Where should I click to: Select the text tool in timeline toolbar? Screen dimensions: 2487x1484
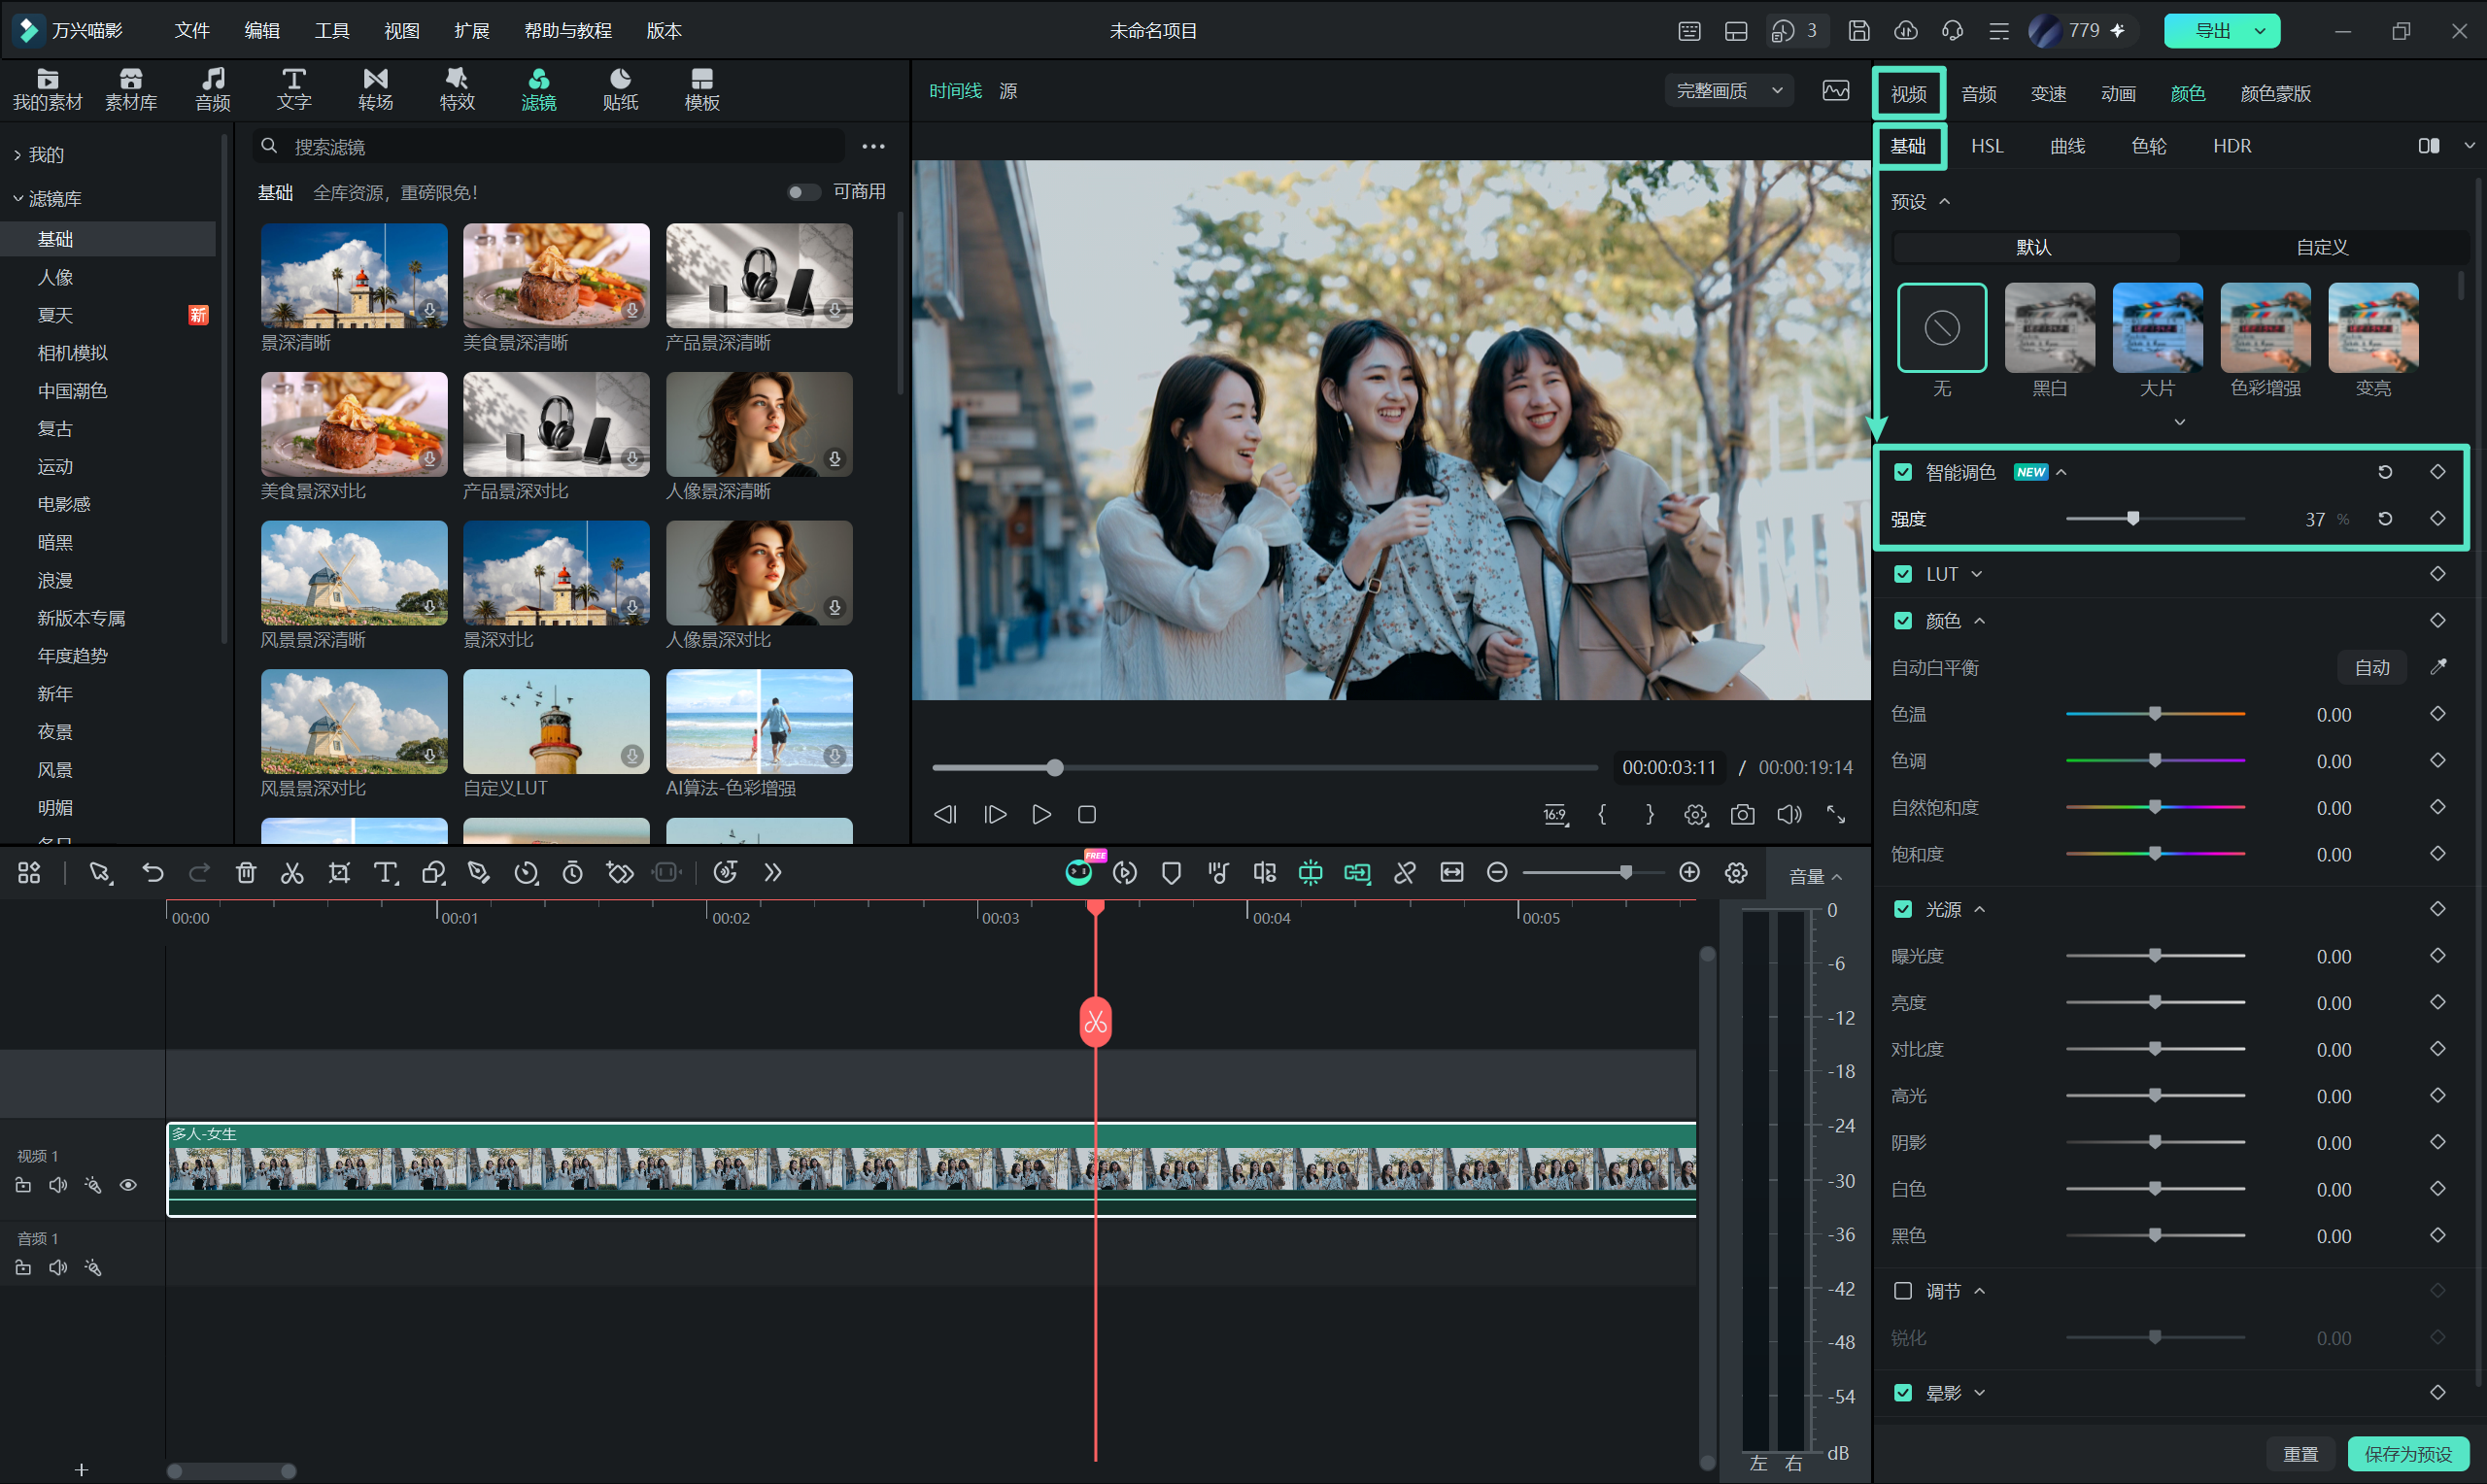point(386,873)
